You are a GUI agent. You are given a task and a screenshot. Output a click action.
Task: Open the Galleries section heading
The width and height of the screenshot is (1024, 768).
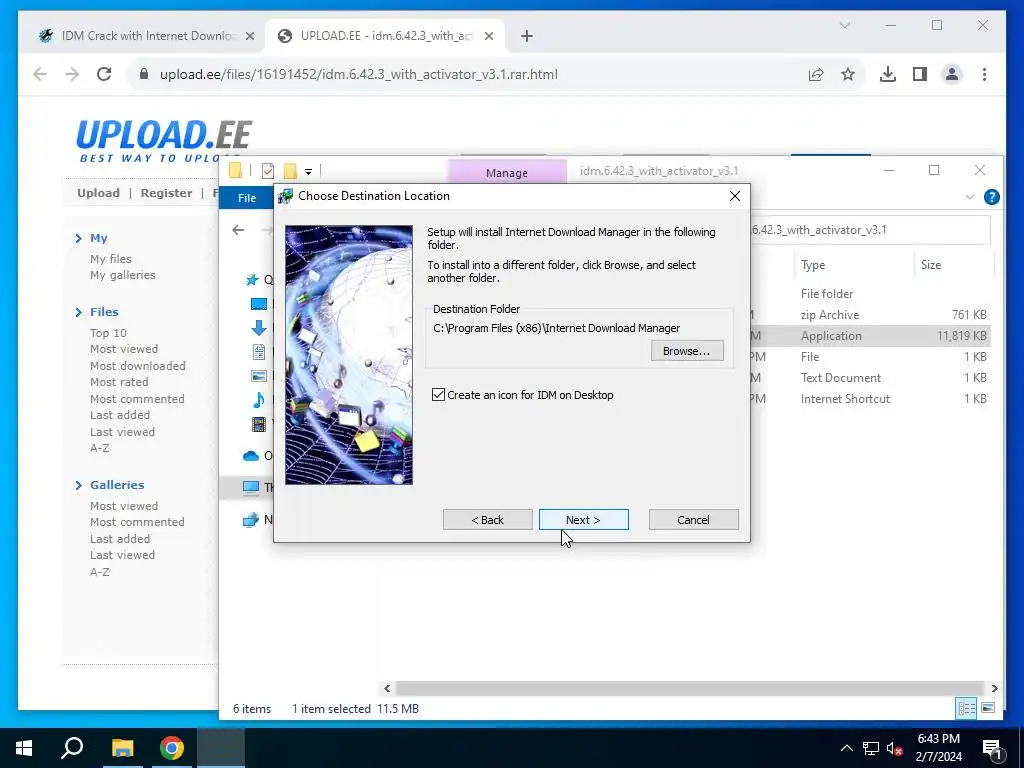[117, 485]
